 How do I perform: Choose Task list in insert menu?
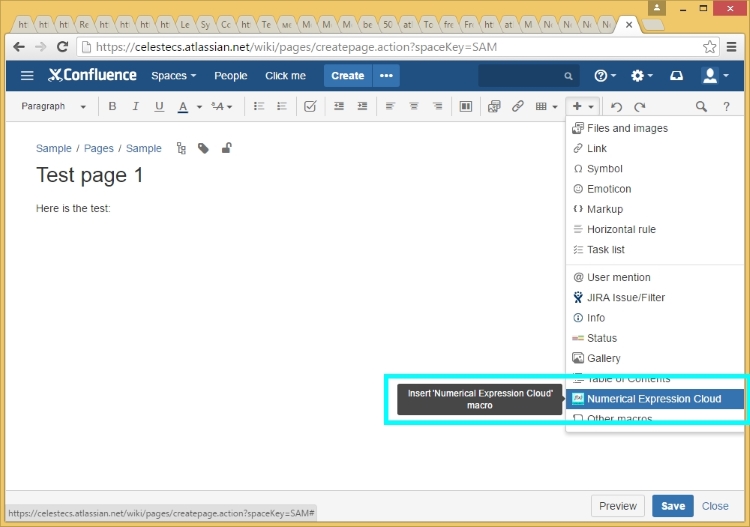coord(654,249)
